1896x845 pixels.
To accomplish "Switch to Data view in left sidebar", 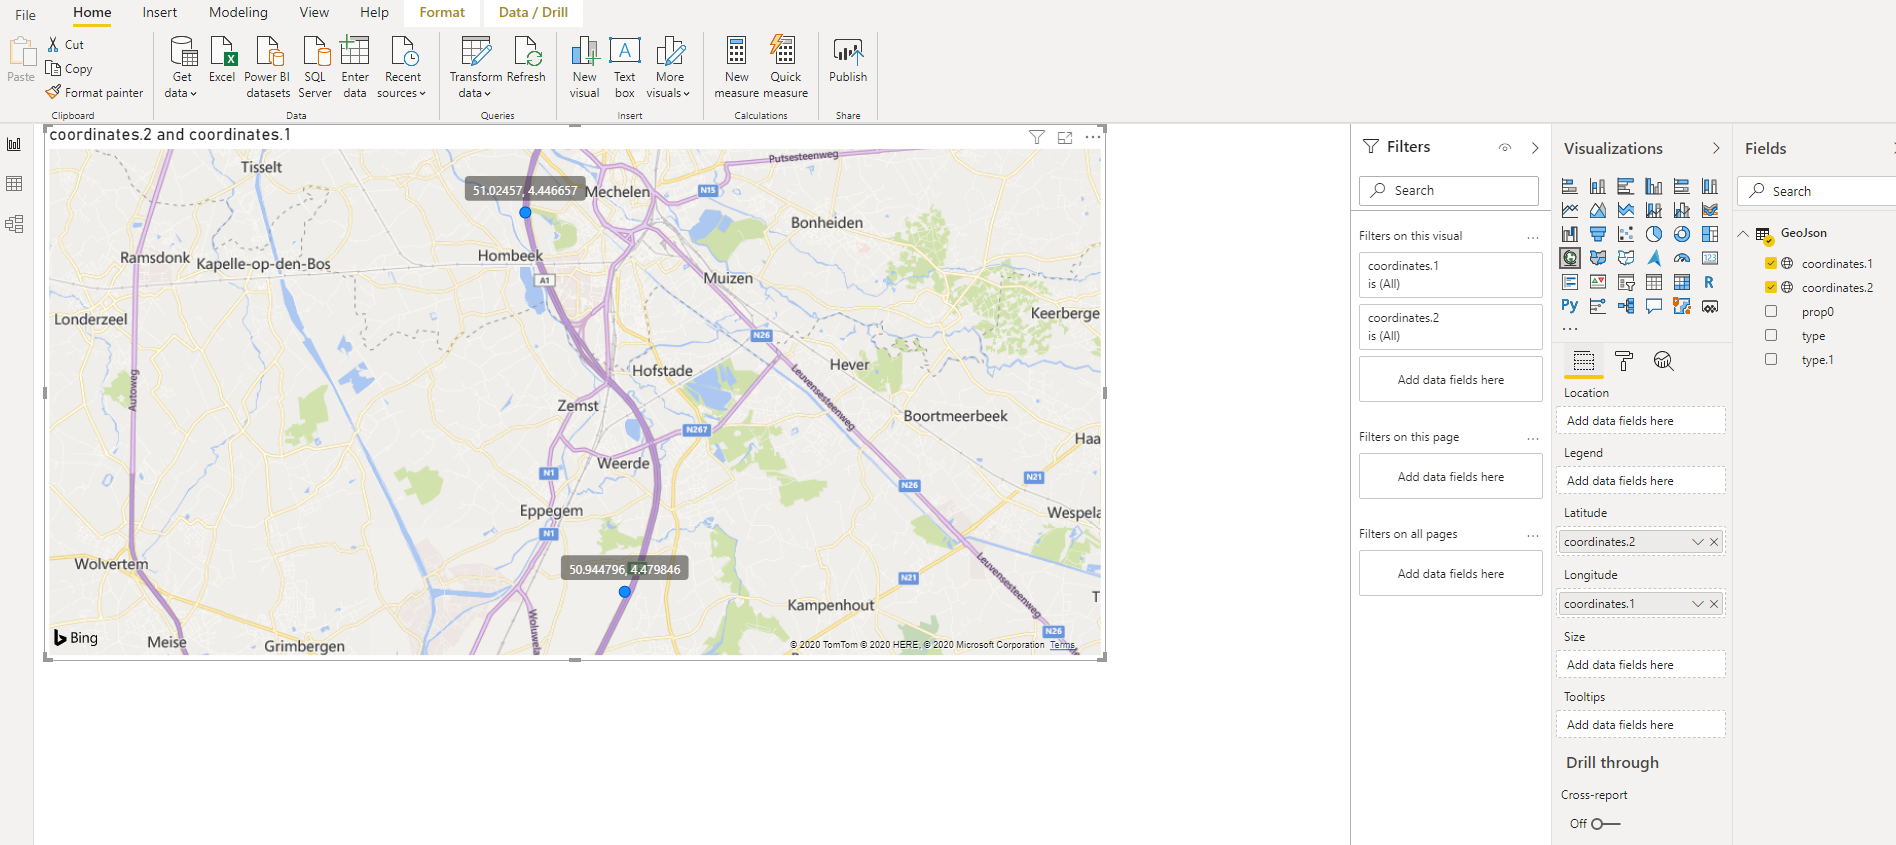I will point(14,184).
